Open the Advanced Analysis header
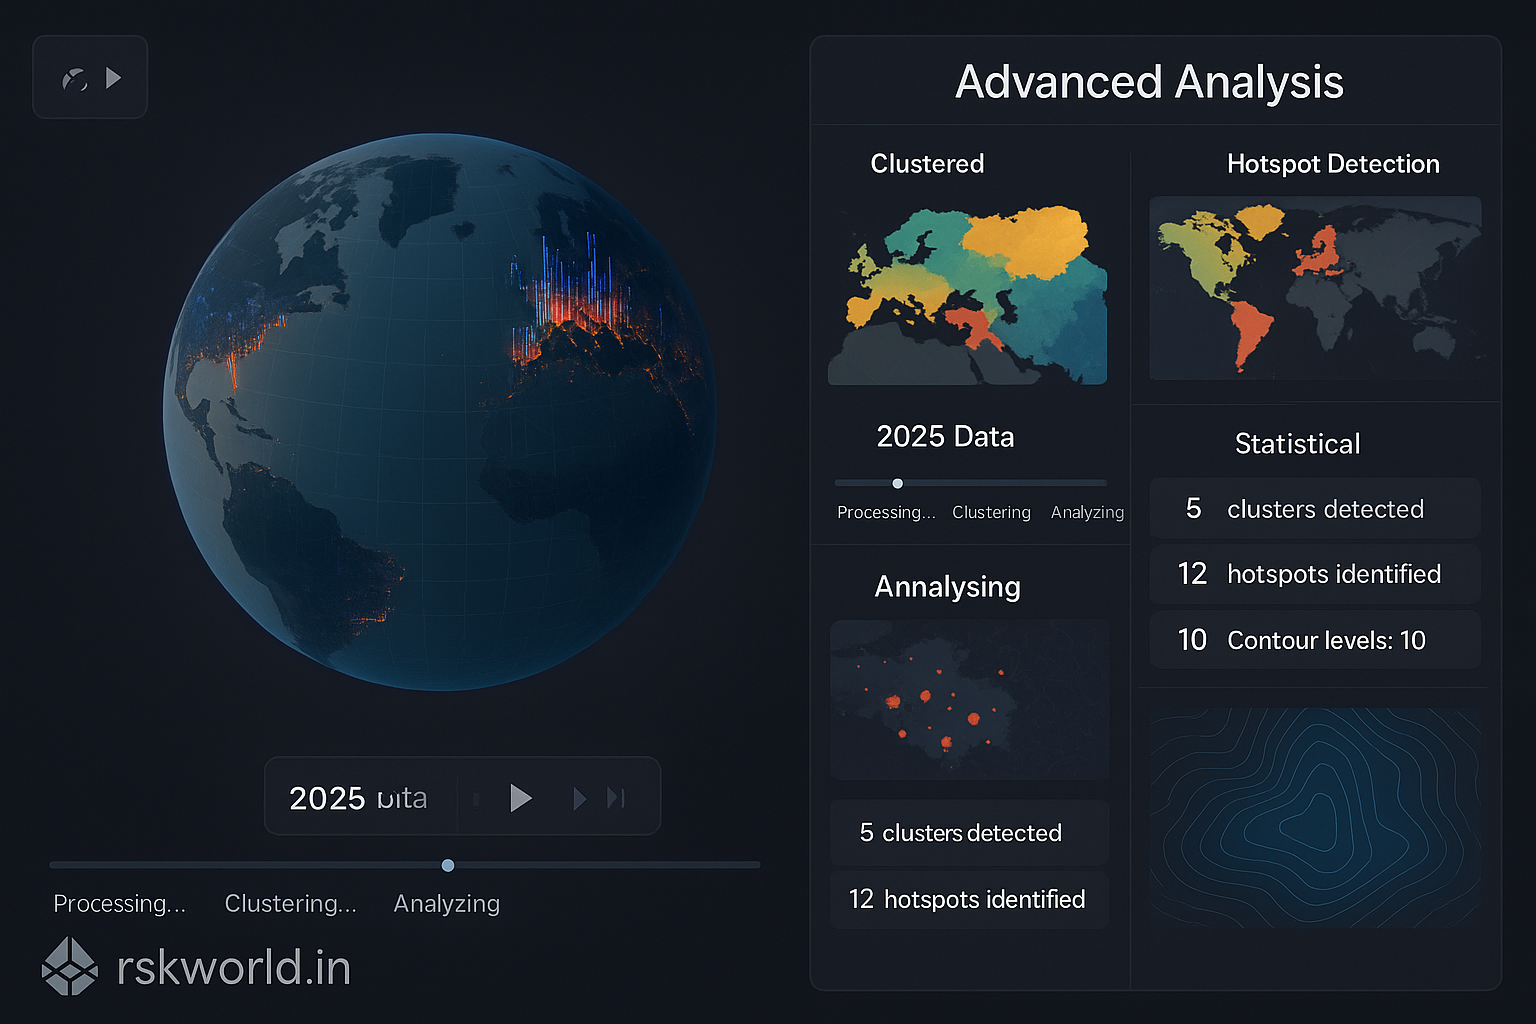 coord(1149,83)
